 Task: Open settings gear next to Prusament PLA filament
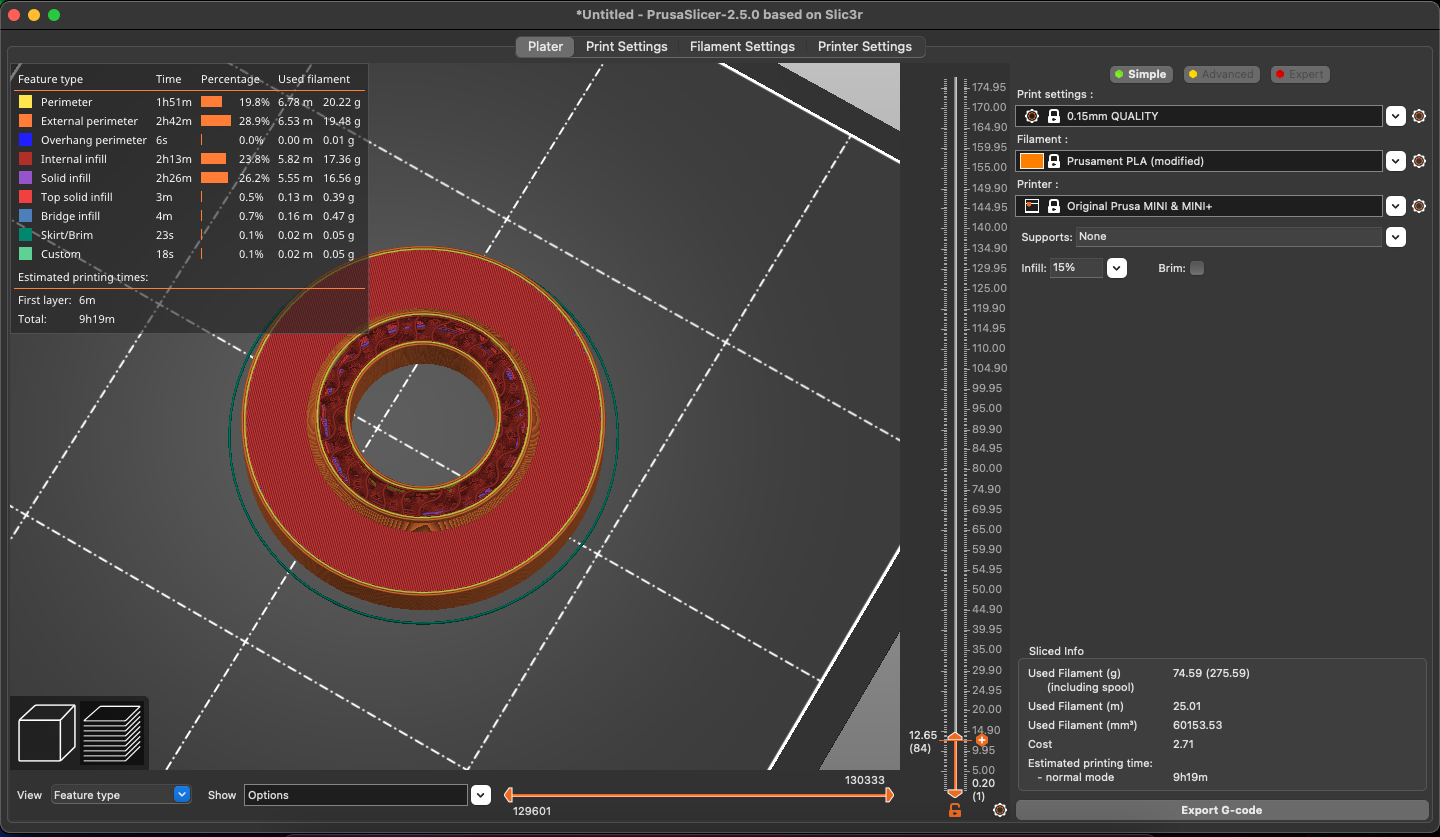1419,161
